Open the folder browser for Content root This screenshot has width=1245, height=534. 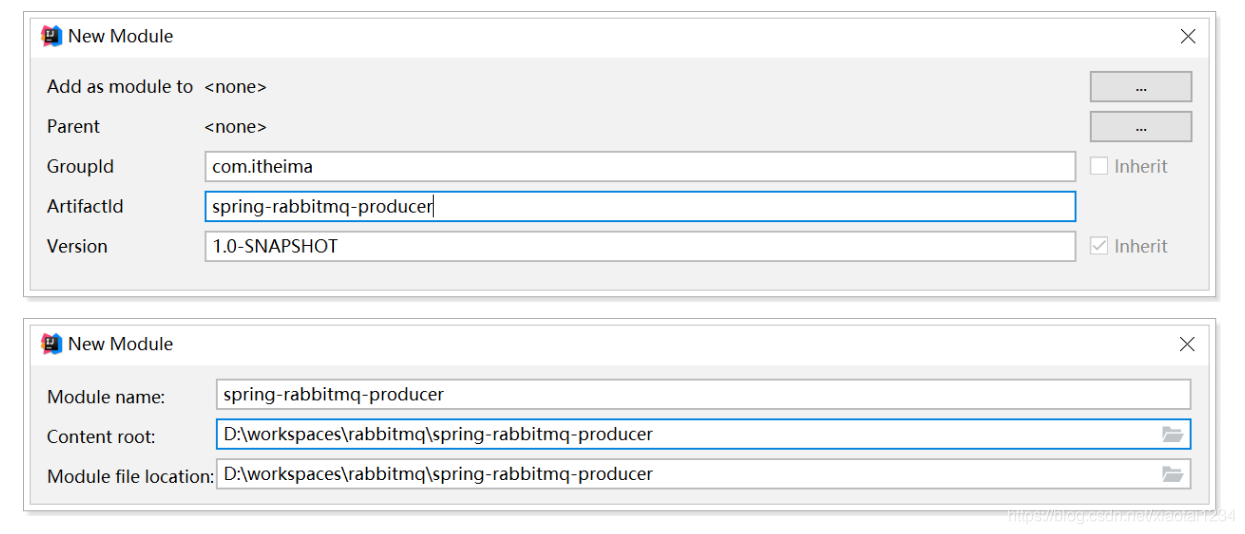(x=1172, y=434)
